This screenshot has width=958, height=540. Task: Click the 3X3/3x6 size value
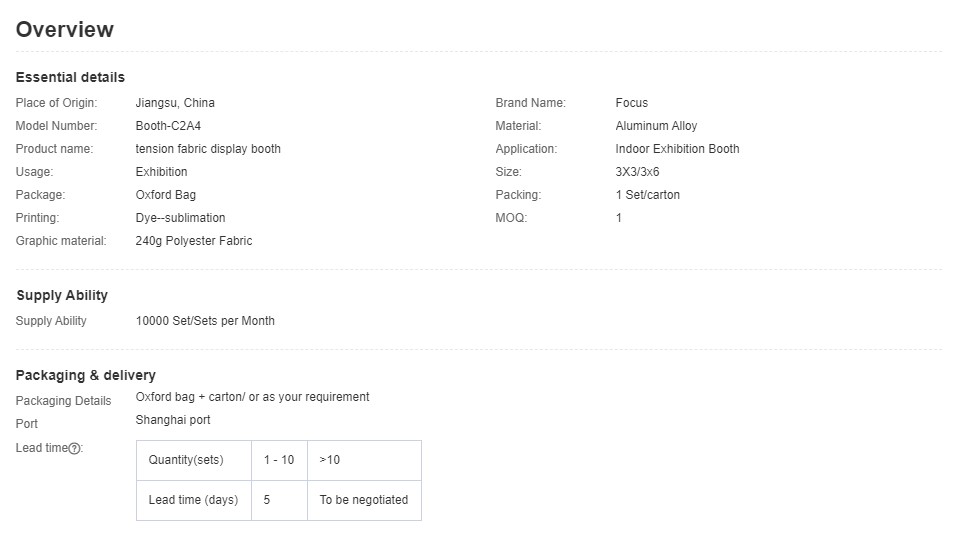coord(637,172)
